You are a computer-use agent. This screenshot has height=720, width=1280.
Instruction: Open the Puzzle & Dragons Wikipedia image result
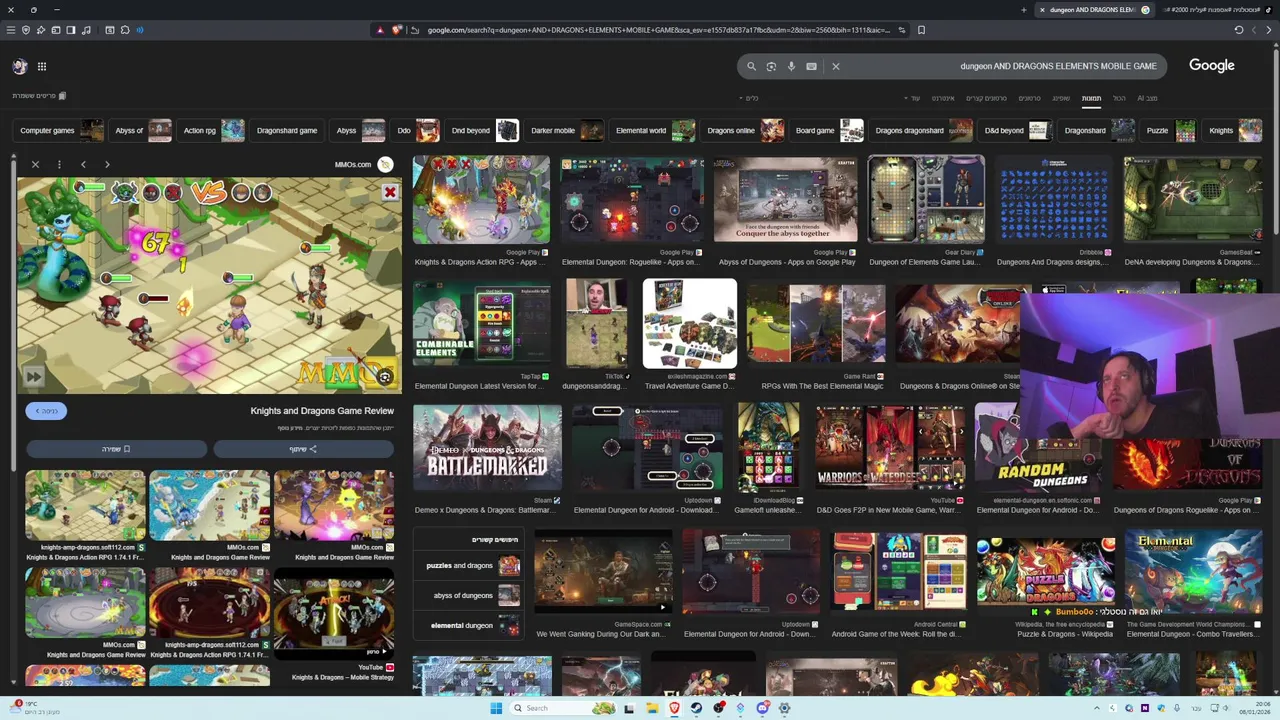[1045, 573]
